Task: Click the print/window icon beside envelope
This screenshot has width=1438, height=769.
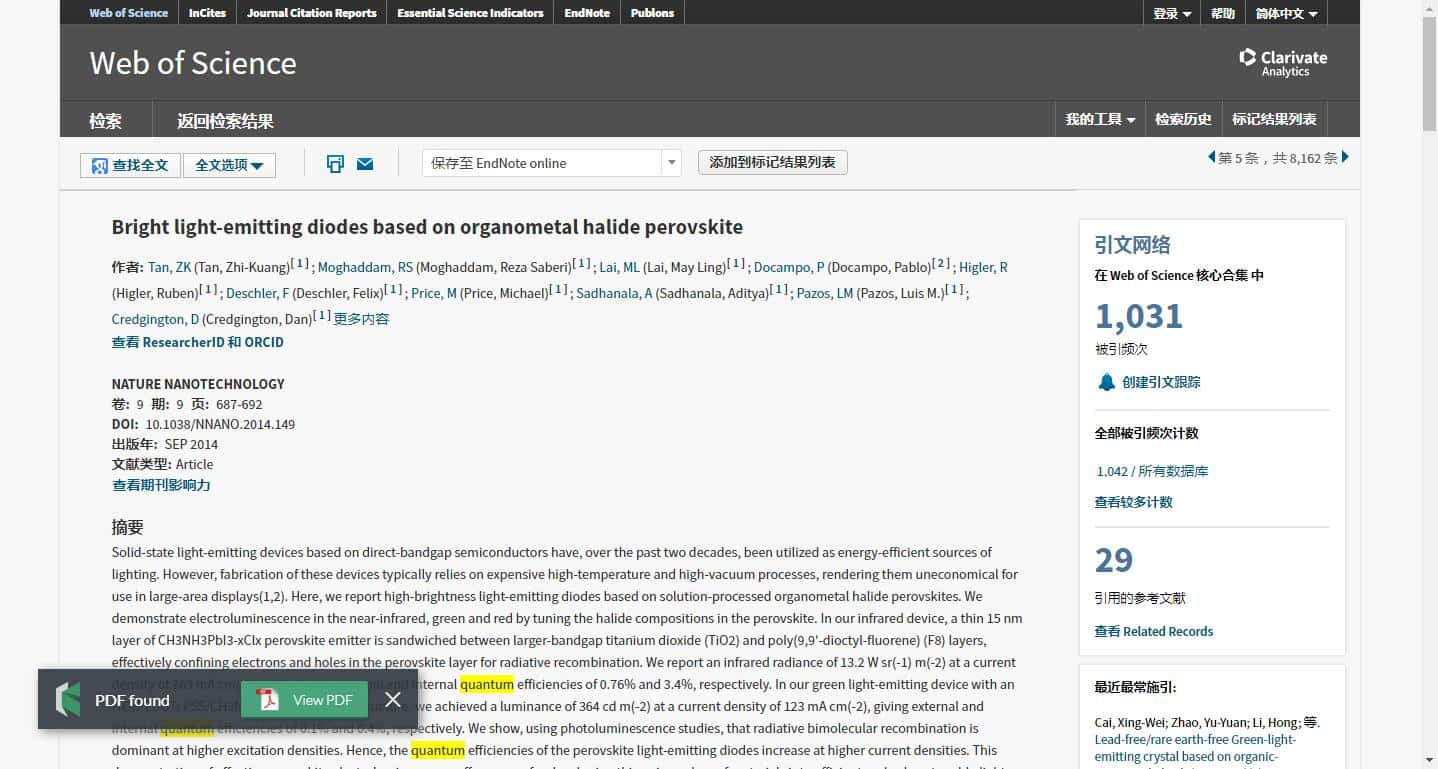Action: point(336,164)
